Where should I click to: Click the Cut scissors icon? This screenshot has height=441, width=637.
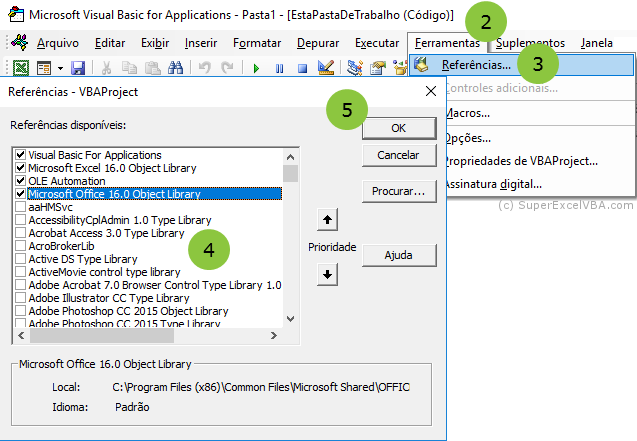coord(106,68)
